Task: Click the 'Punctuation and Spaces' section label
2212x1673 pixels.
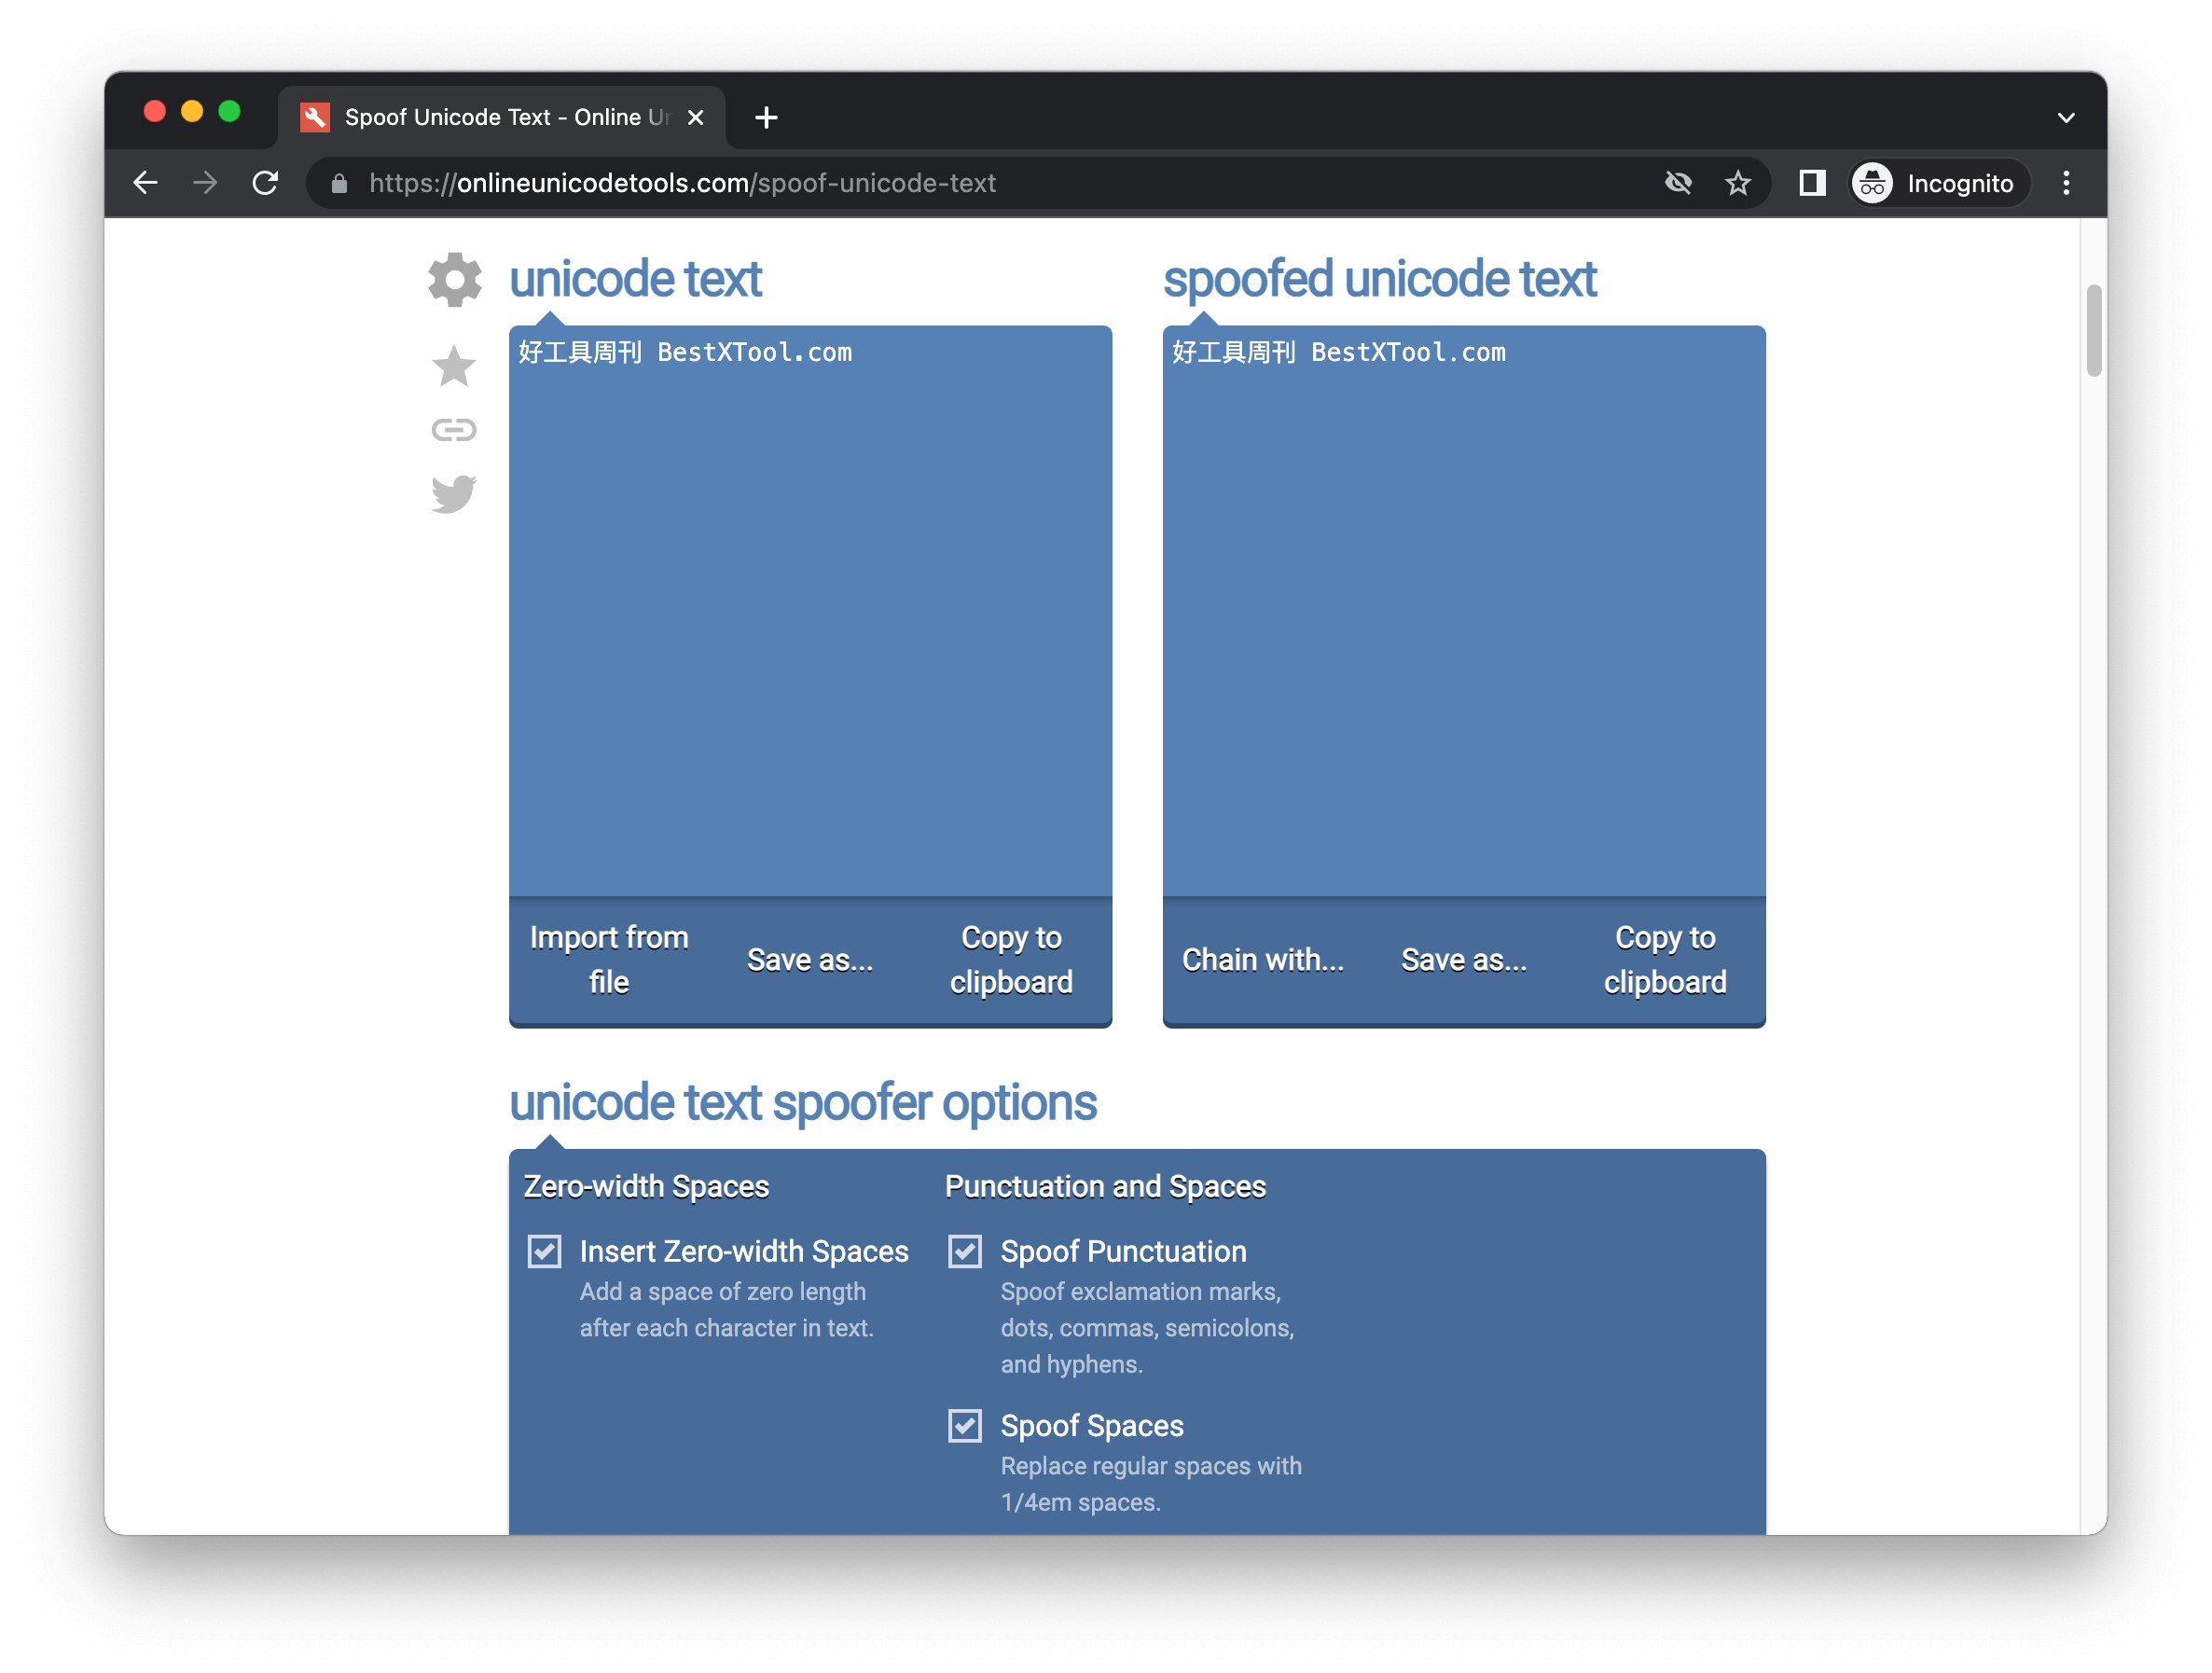Action: (x=1105, y=1186)
